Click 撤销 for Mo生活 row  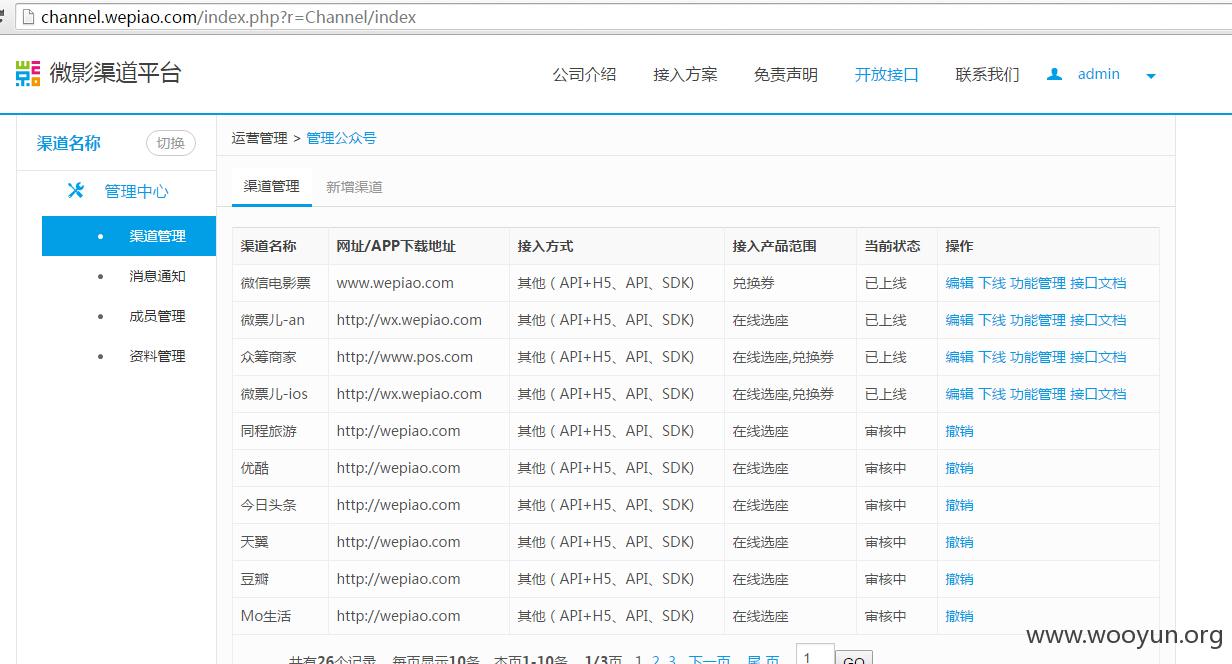960,616
